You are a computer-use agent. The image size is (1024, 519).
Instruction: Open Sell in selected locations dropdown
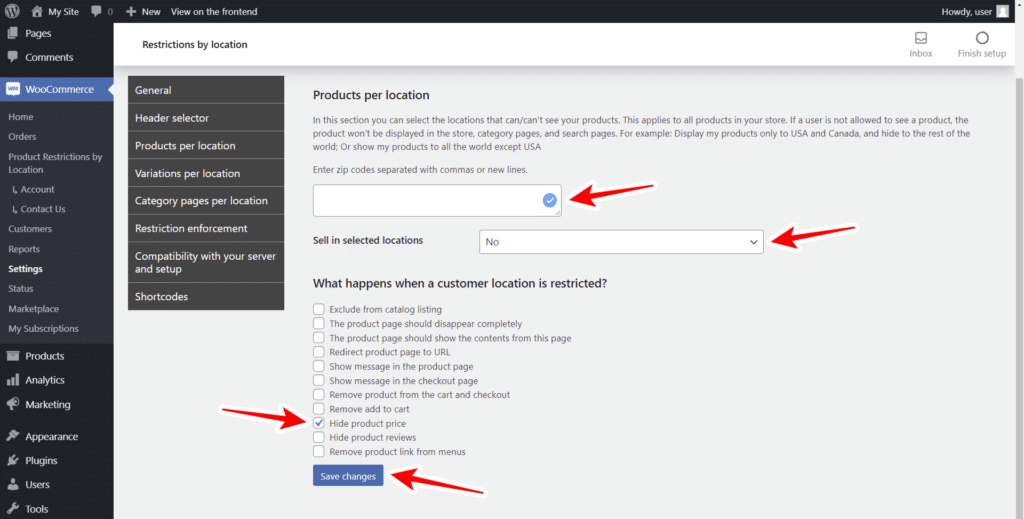(621, 242)
